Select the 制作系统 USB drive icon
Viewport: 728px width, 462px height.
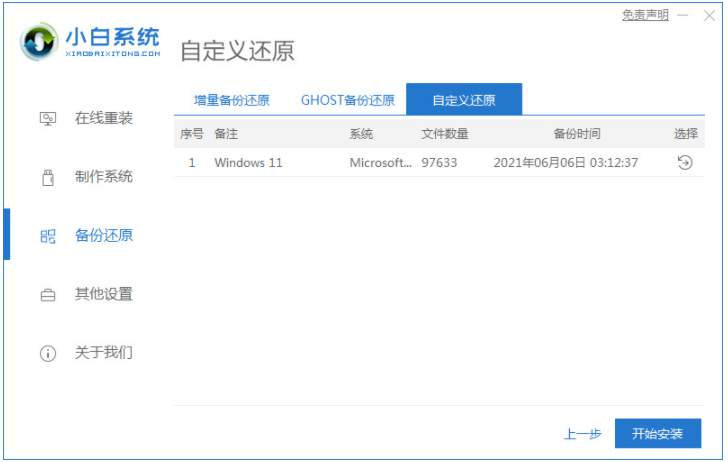coord(47,177)
